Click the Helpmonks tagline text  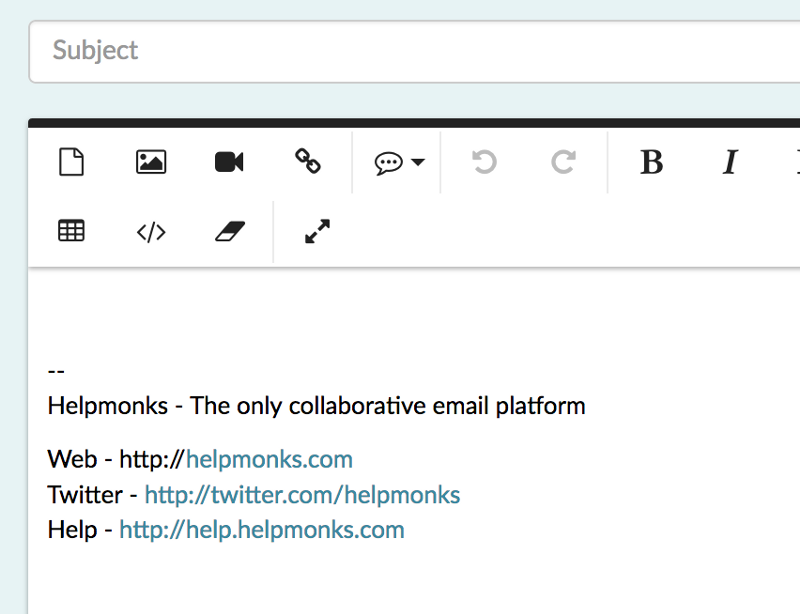[316, 406]
